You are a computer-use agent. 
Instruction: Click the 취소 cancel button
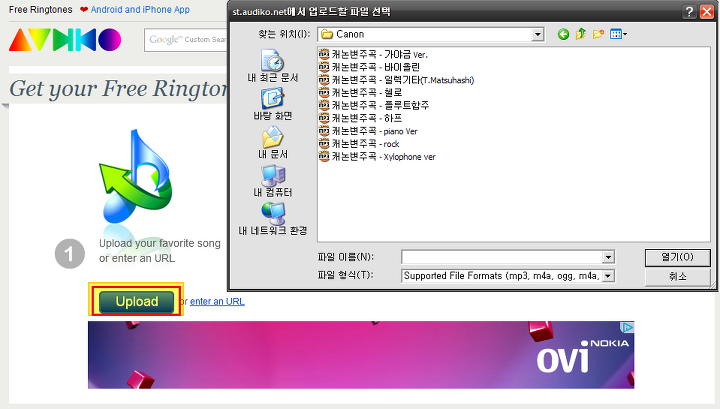pos(678,276)
